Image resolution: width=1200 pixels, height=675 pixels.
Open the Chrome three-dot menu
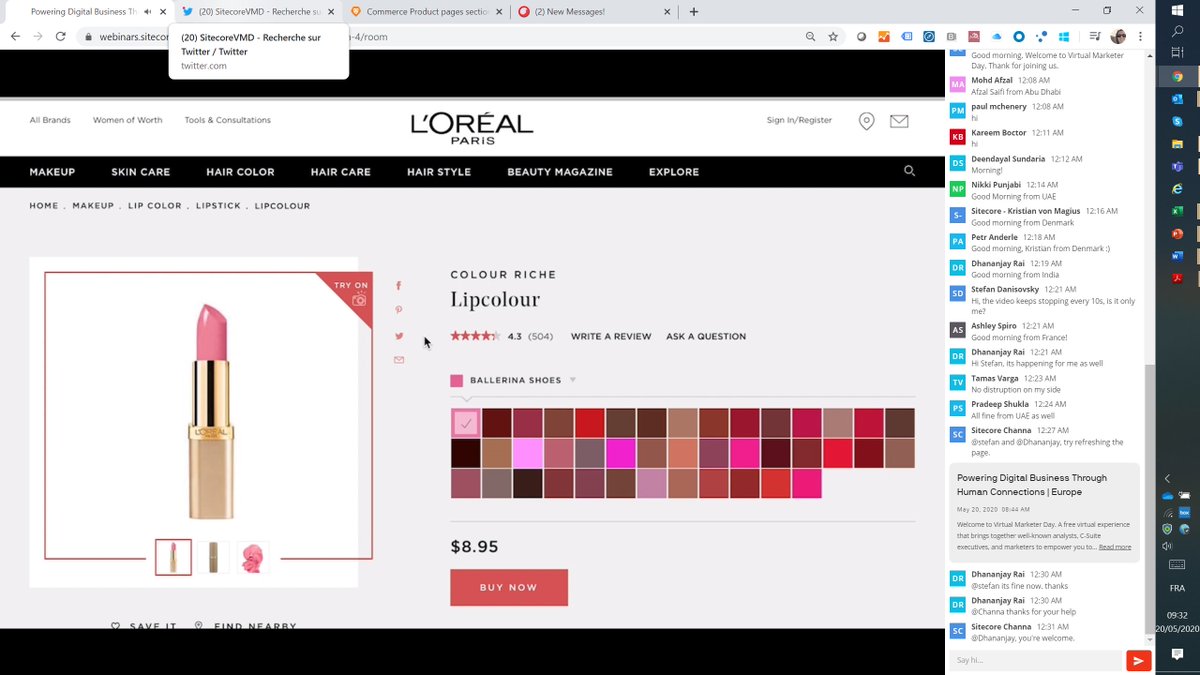click(x=1140, y=36)
